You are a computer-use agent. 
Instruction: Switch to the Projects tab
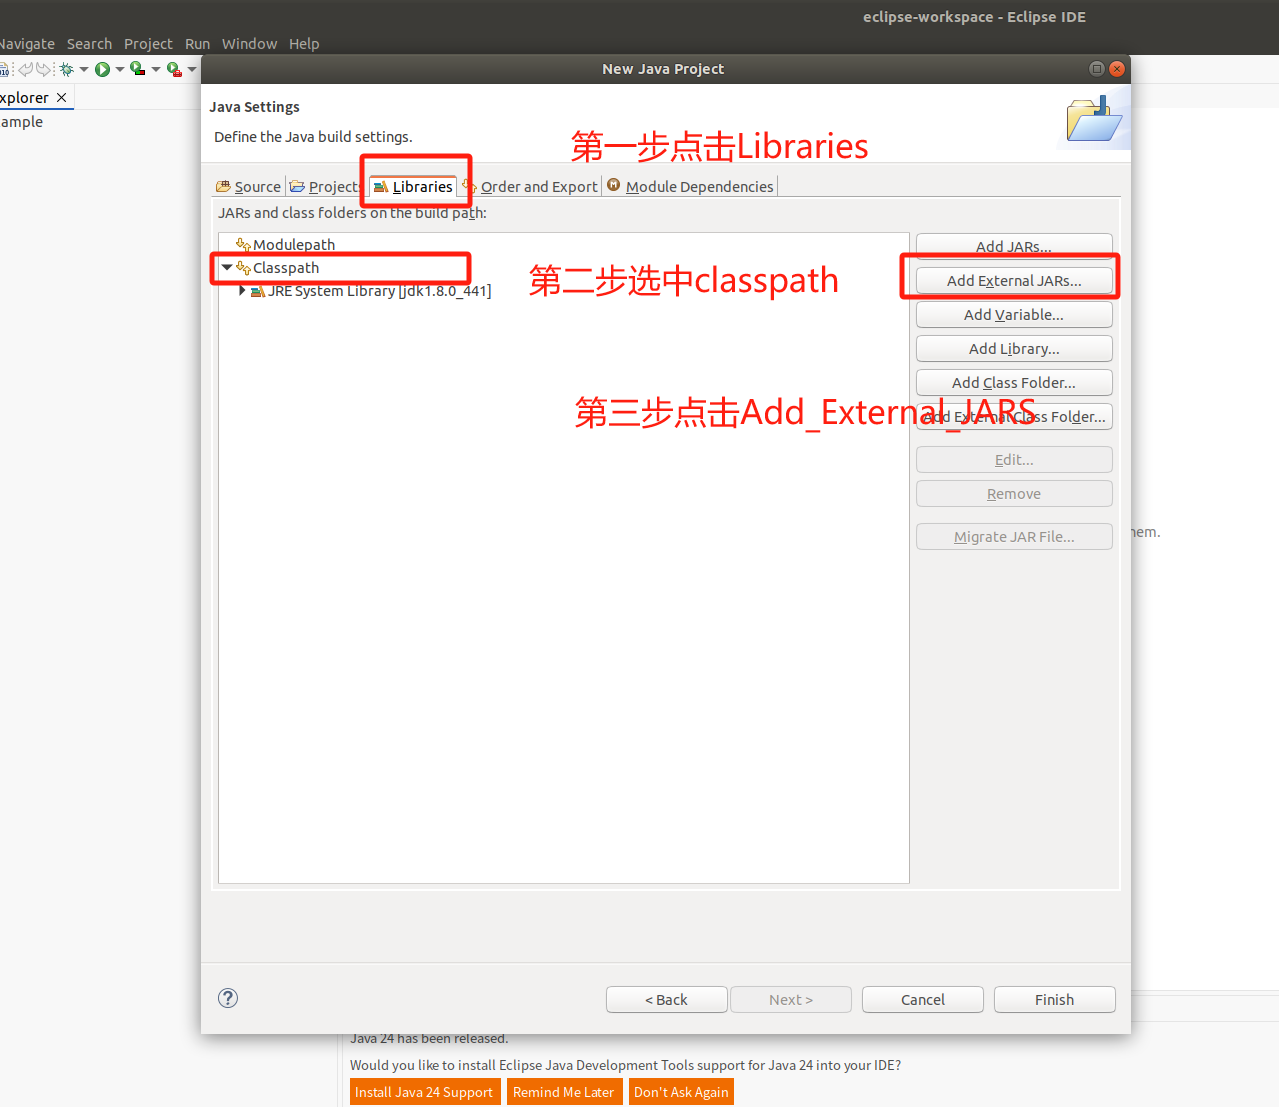coord(325,186)
